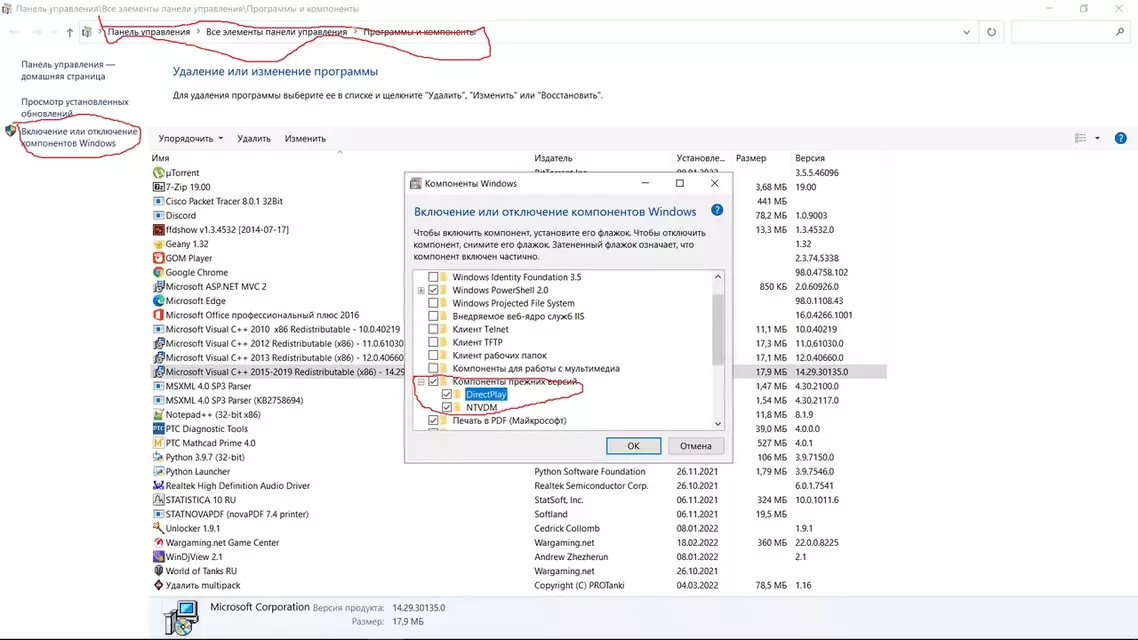
Task: Expand the Windows PowerShell 2.0 tree node
Action: point(421,290)
